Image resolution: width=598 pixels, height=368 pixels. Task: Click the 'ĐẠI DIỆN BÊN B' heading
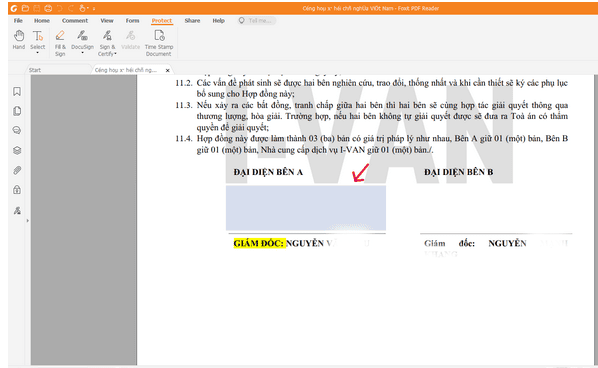tap(458, 172)
